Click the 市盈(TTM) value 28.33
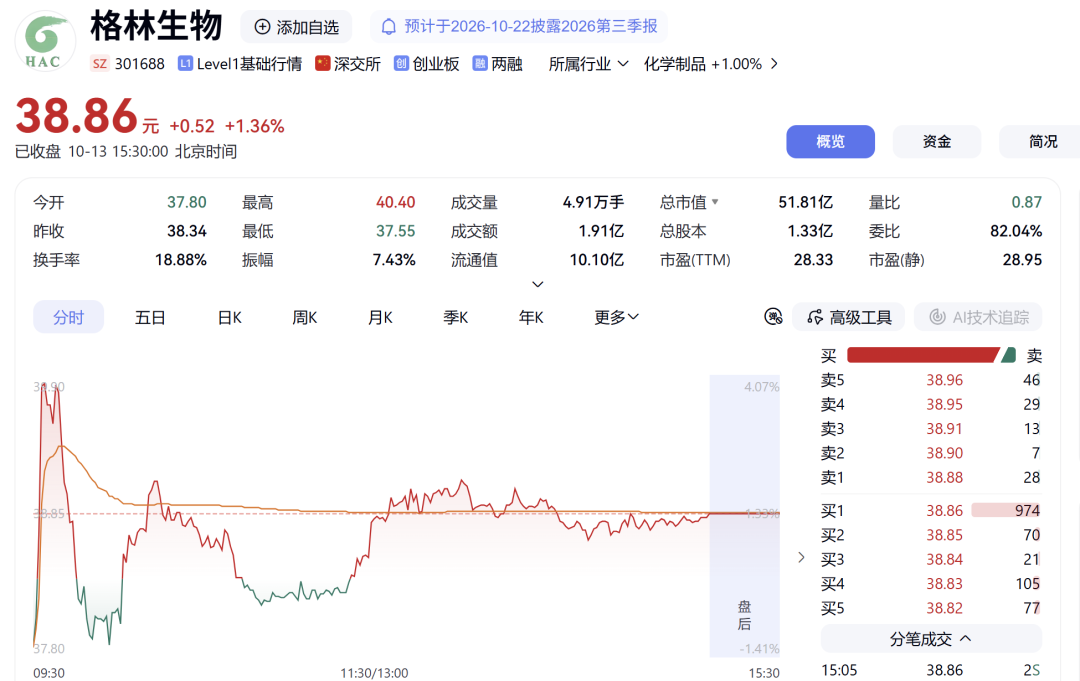1080x681 pixels. pos(813,260)
